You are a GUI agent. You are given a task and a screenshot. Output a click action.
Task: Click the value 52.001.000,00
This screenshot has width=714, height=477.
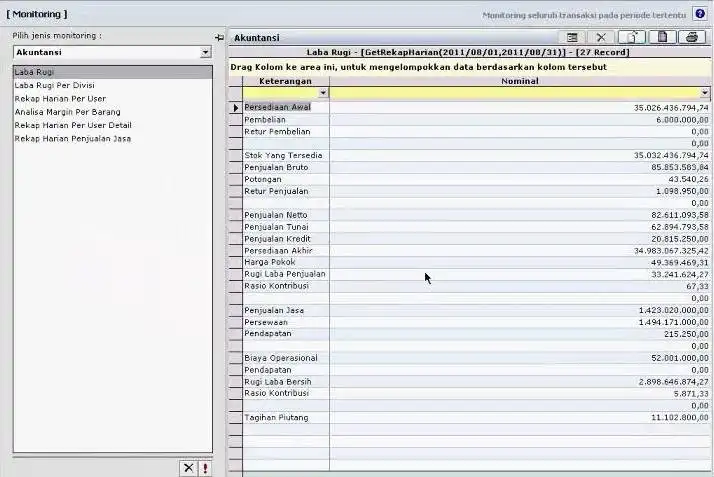point(680,358)
